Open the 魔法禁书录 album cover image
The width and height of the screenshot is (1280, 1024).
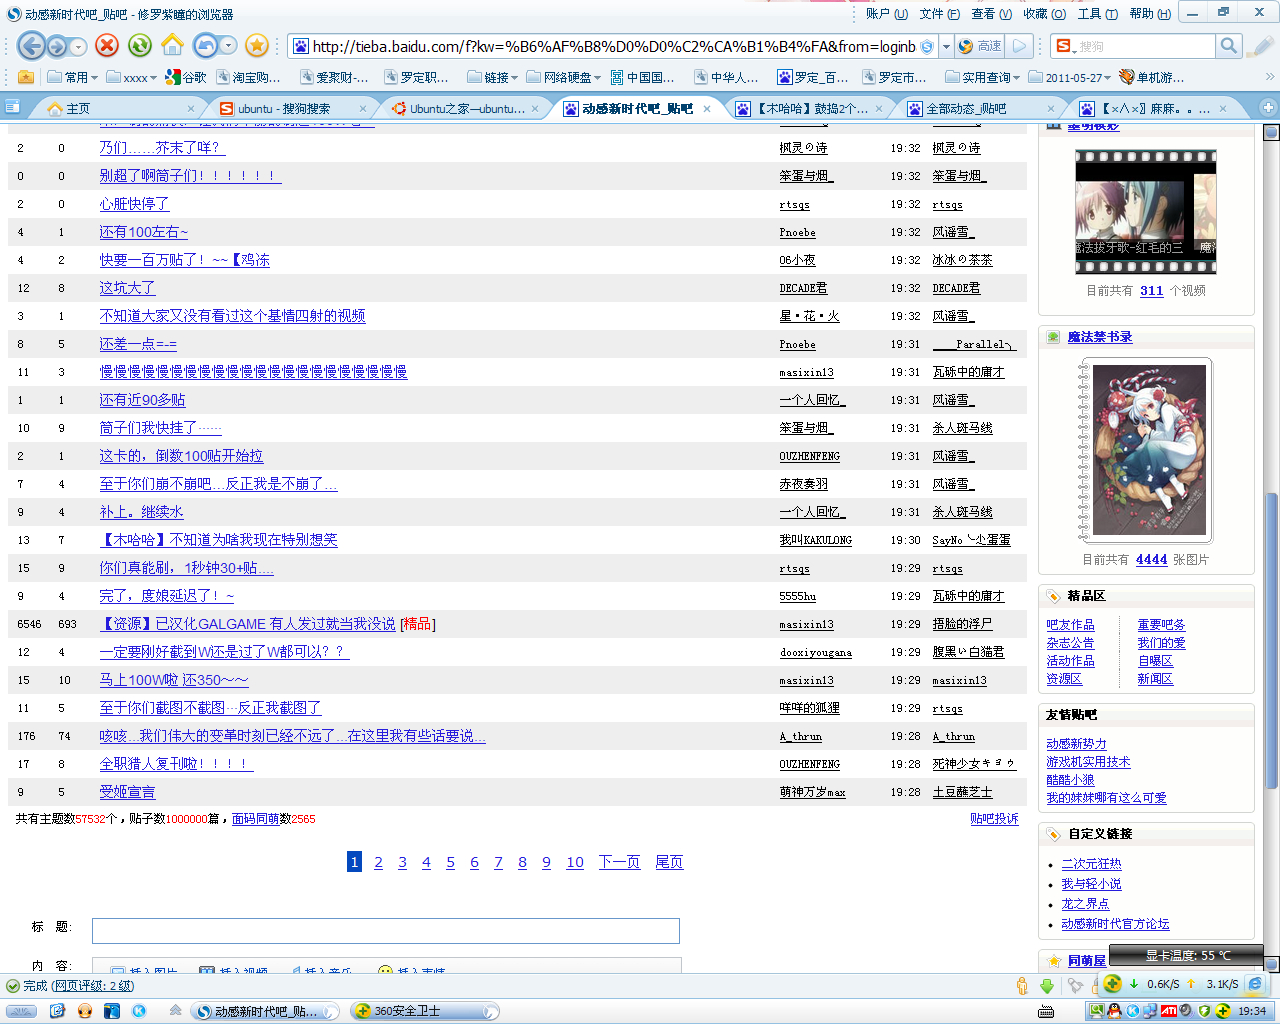(1149, 450)
